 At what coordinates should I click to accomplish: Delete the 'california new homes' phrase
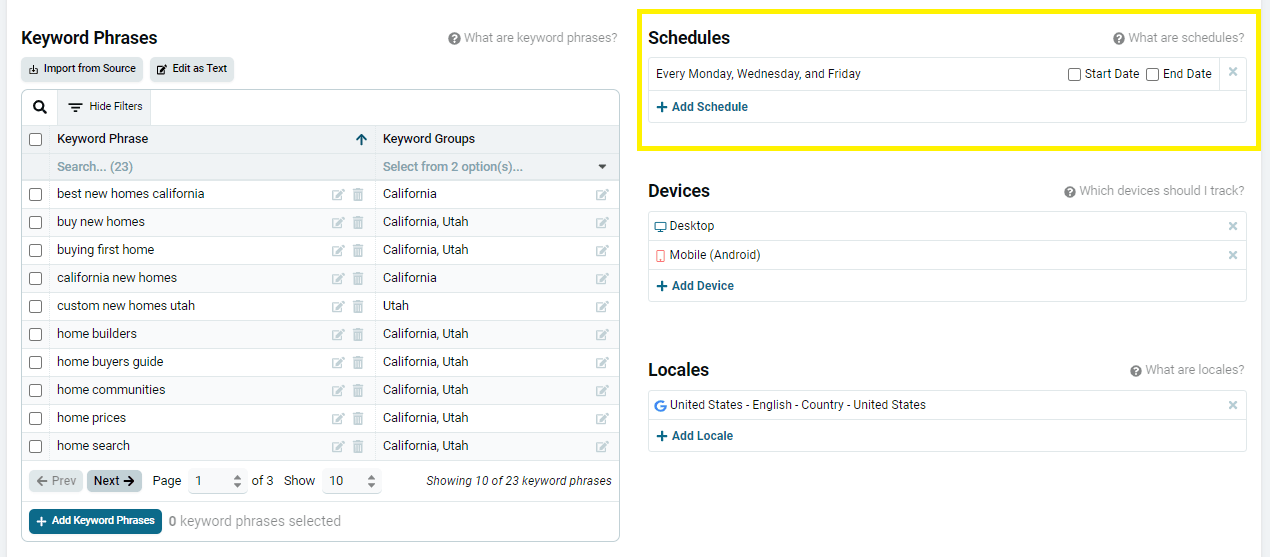[x=358, y=279]
